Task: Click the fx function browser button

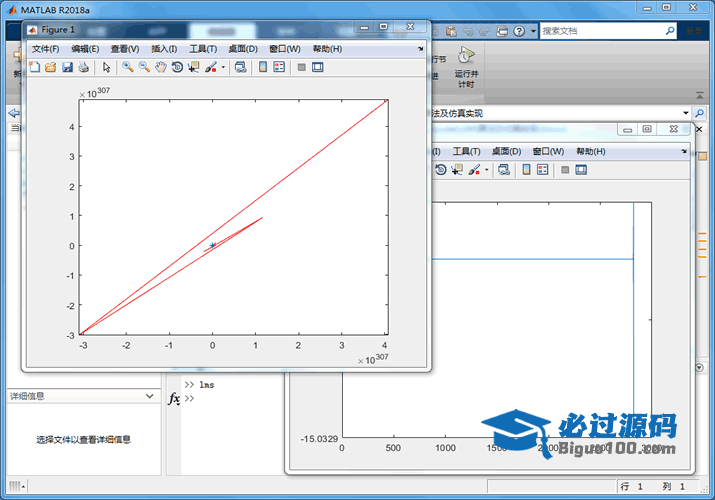Action: [174, 399]
